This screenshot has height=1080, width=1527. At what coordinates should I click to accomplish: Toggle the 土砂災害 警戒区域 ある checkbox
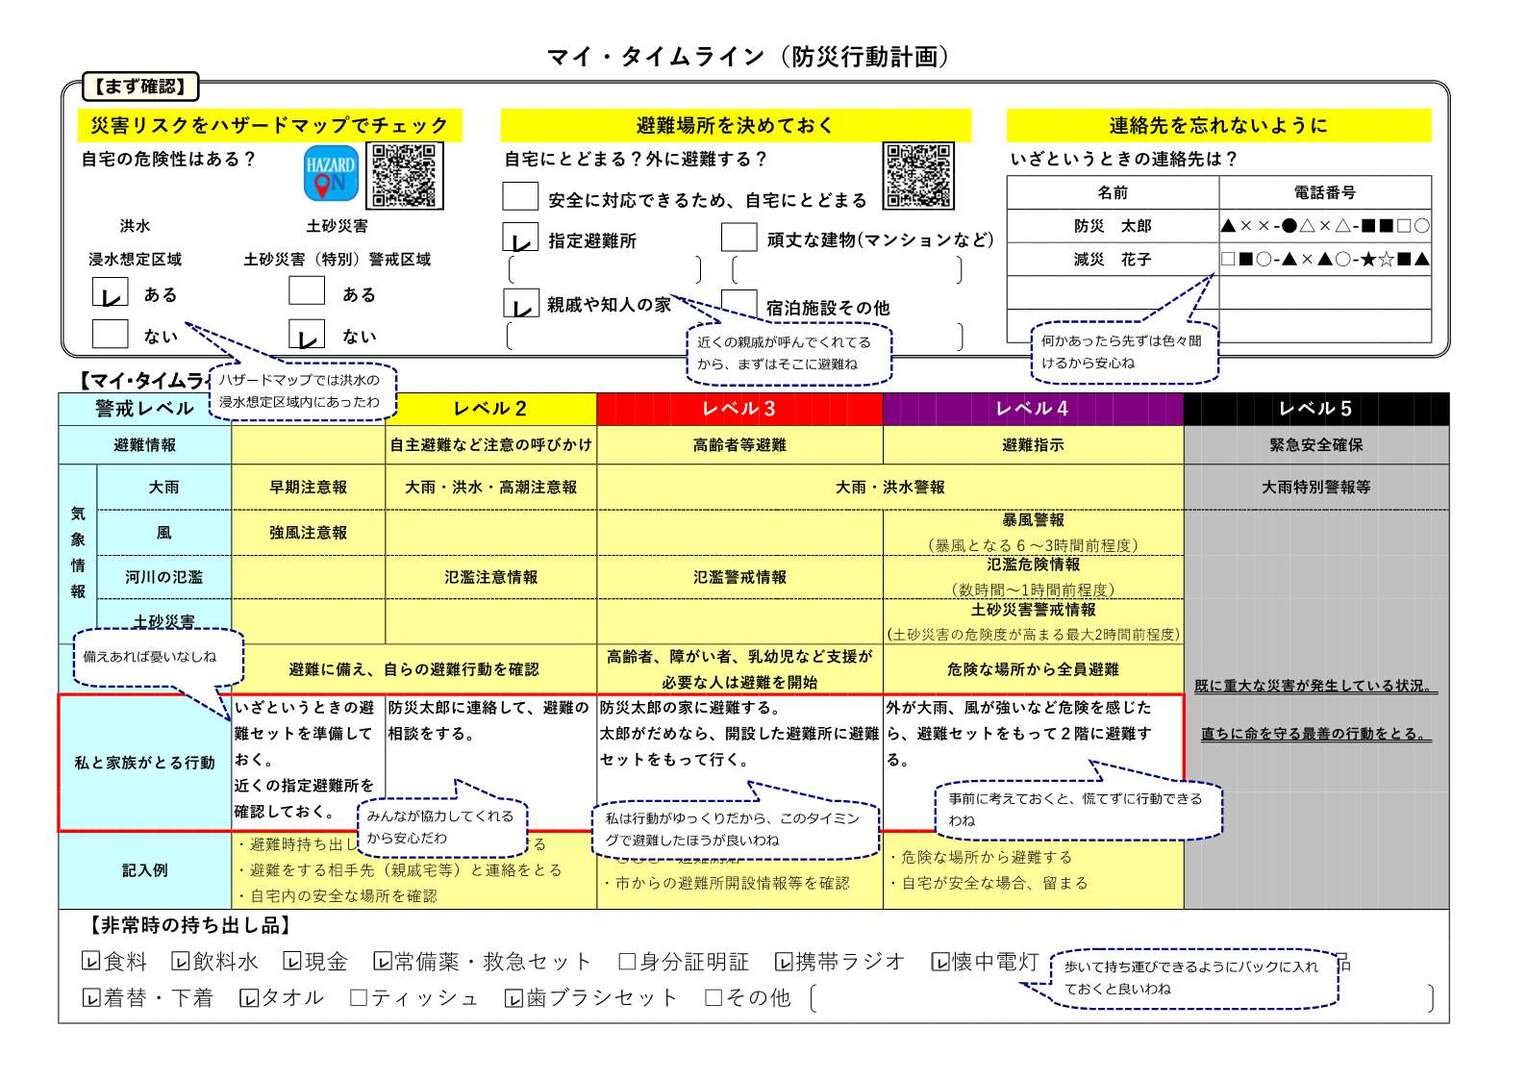[307, 291]
